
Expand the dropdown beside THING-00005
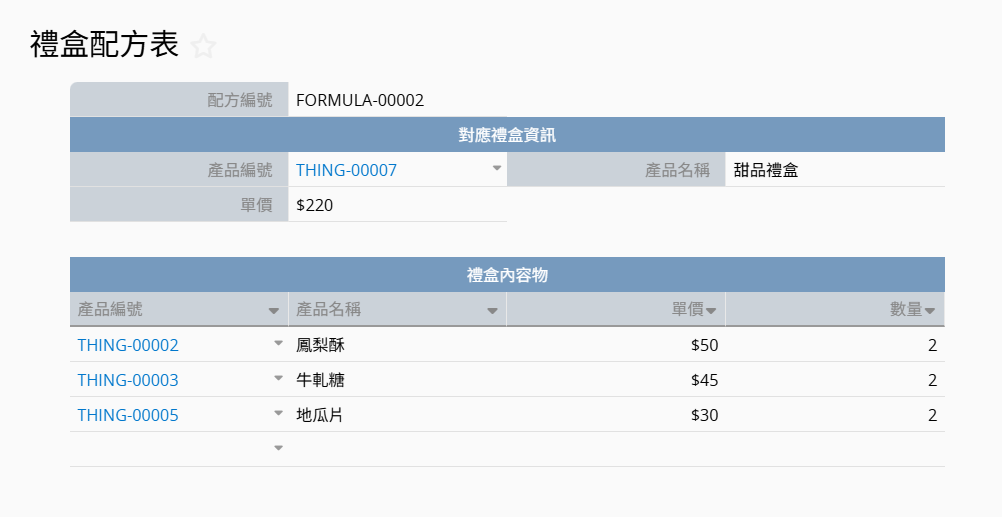[279, 414]
